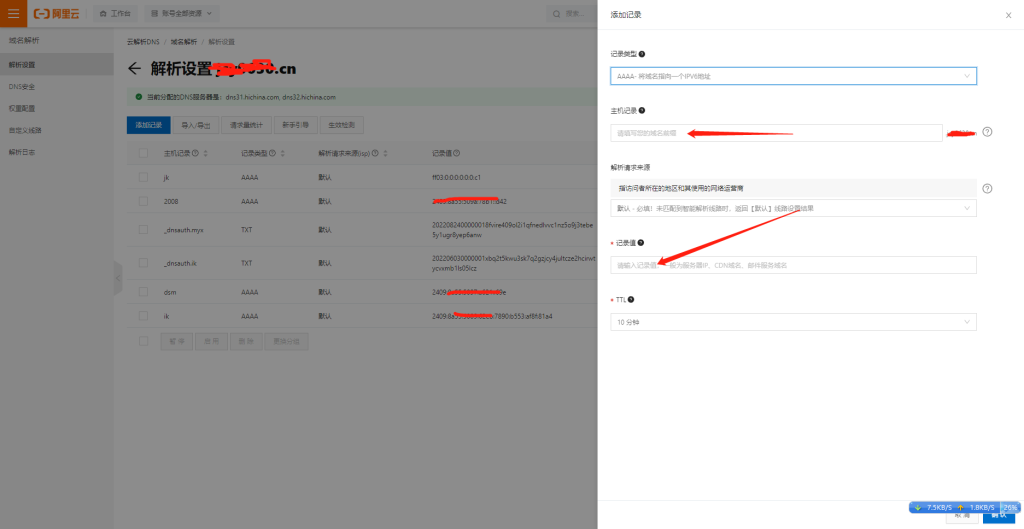Click the 删除 batch action button
This screenshot has height=529, width=1024.
pyautogui.click(x=246, y=341)
